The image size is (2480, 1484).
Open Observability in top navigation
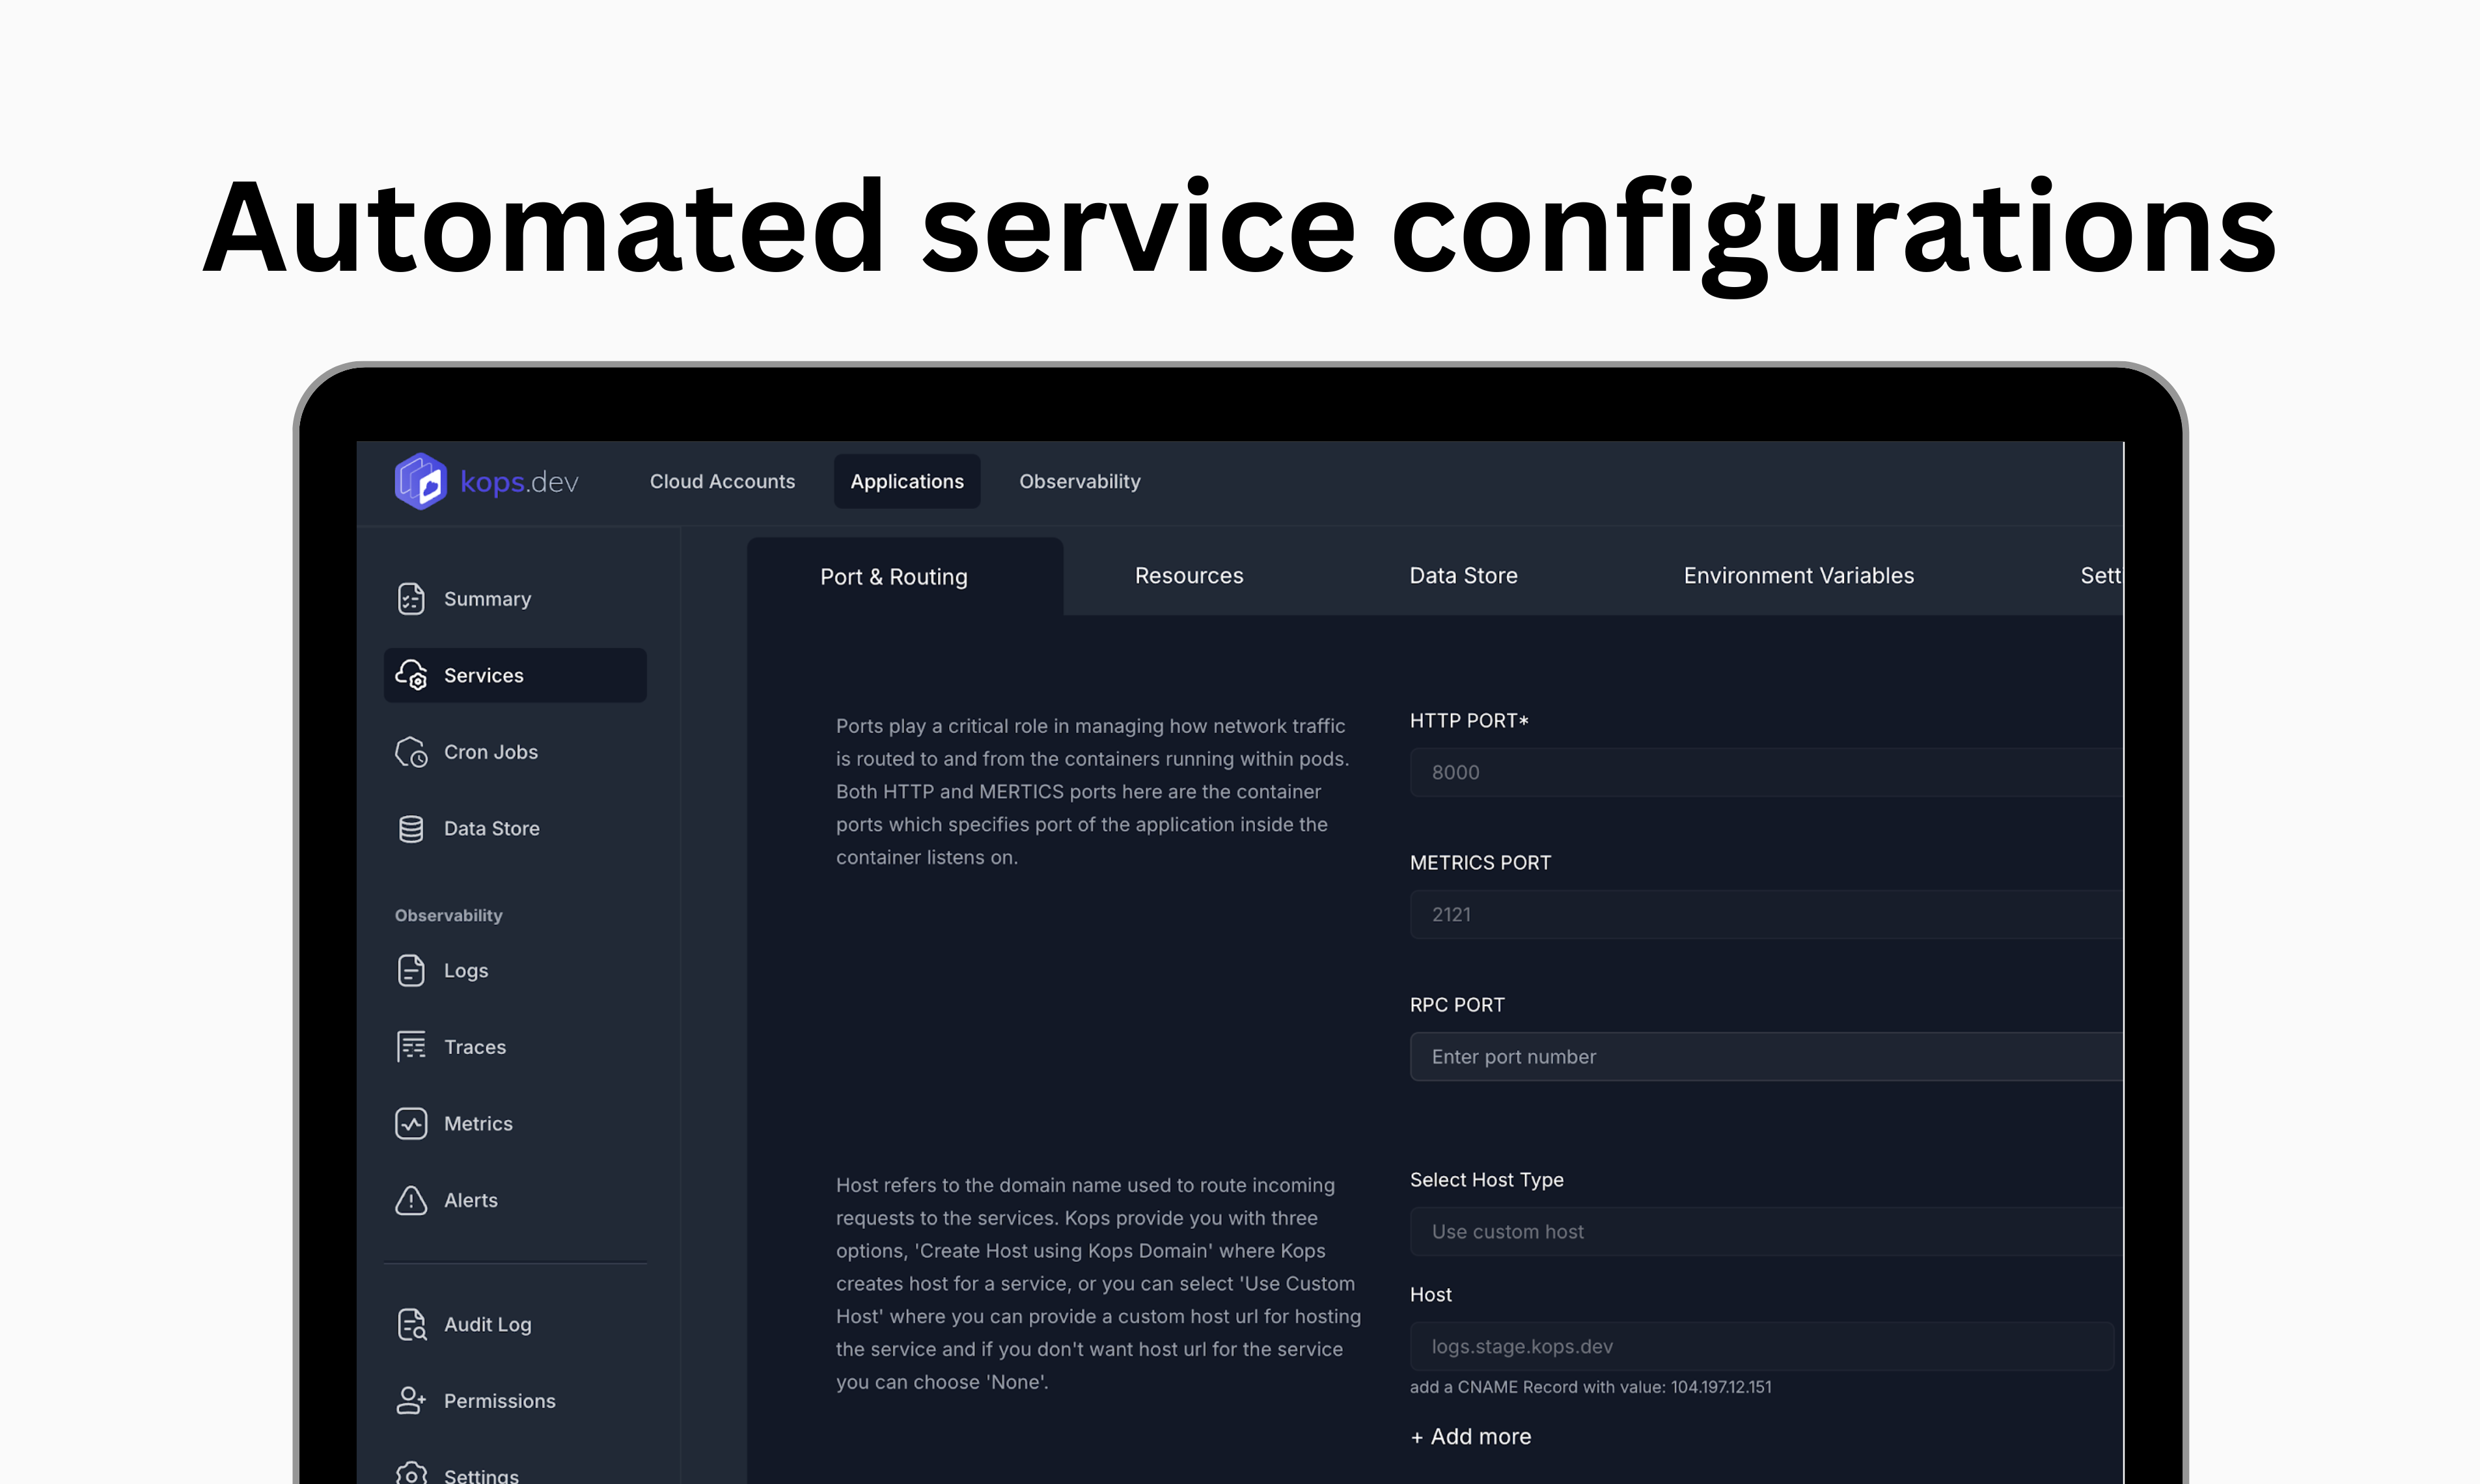(1080, 481)
